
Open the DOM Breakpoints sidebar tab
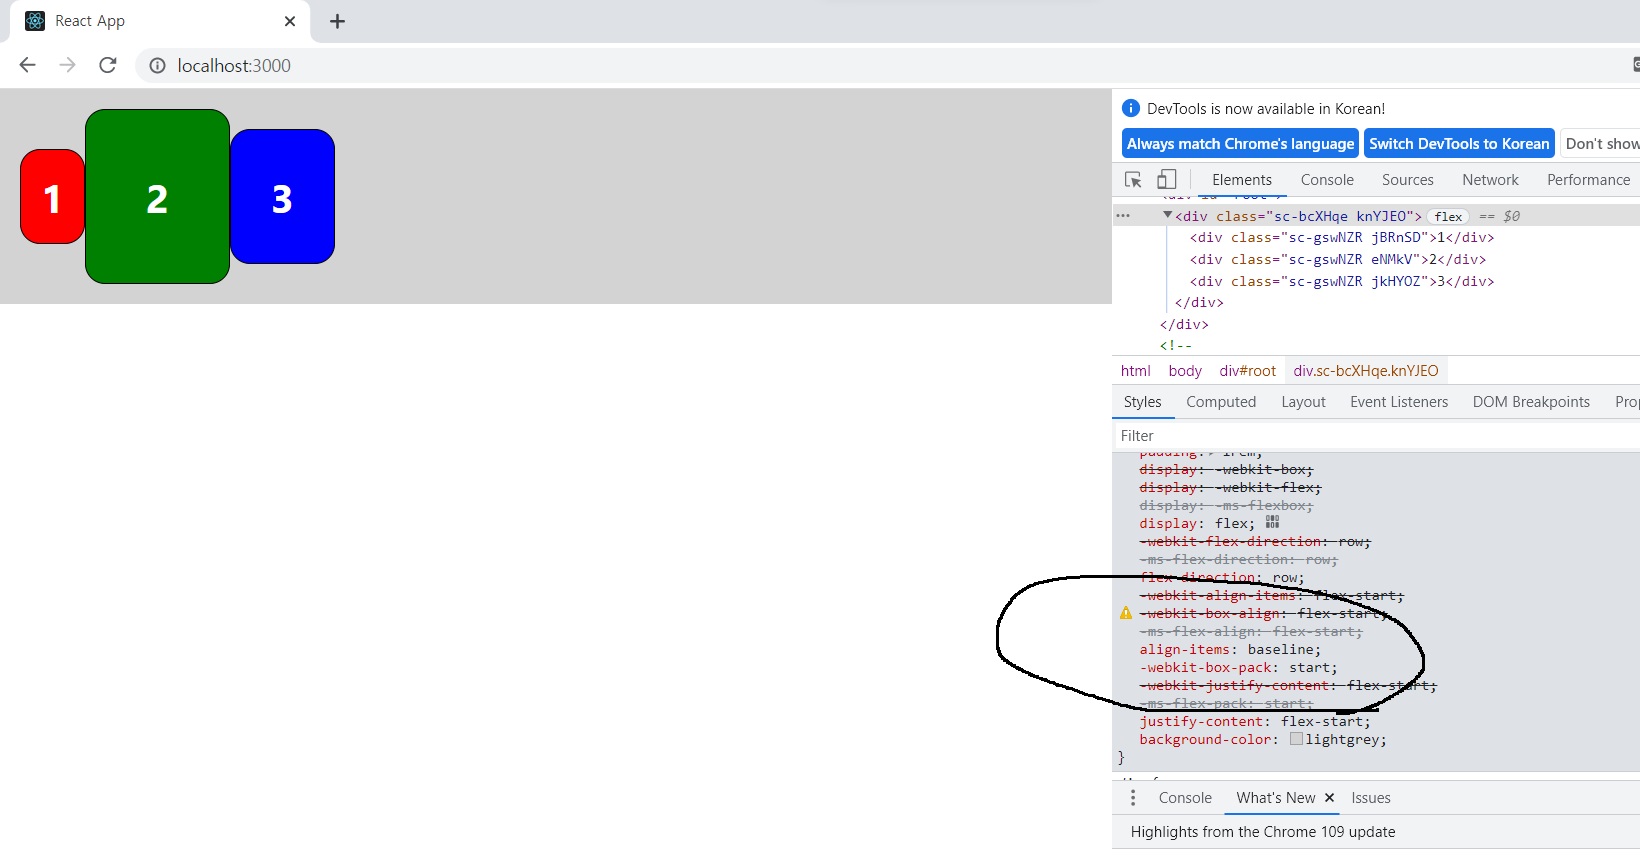[x=1531, y=402]
